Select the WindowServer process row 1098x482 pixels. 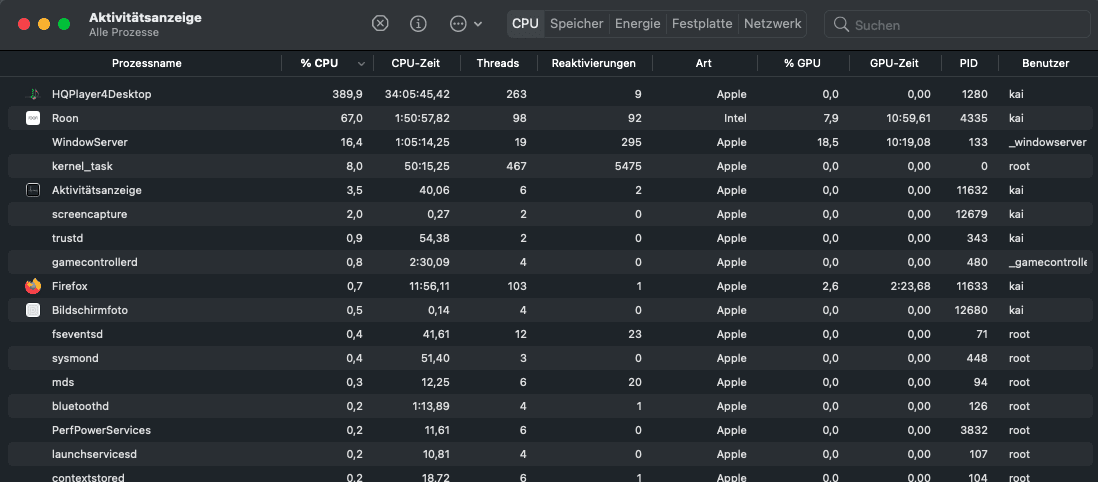(x=549, y=142)
